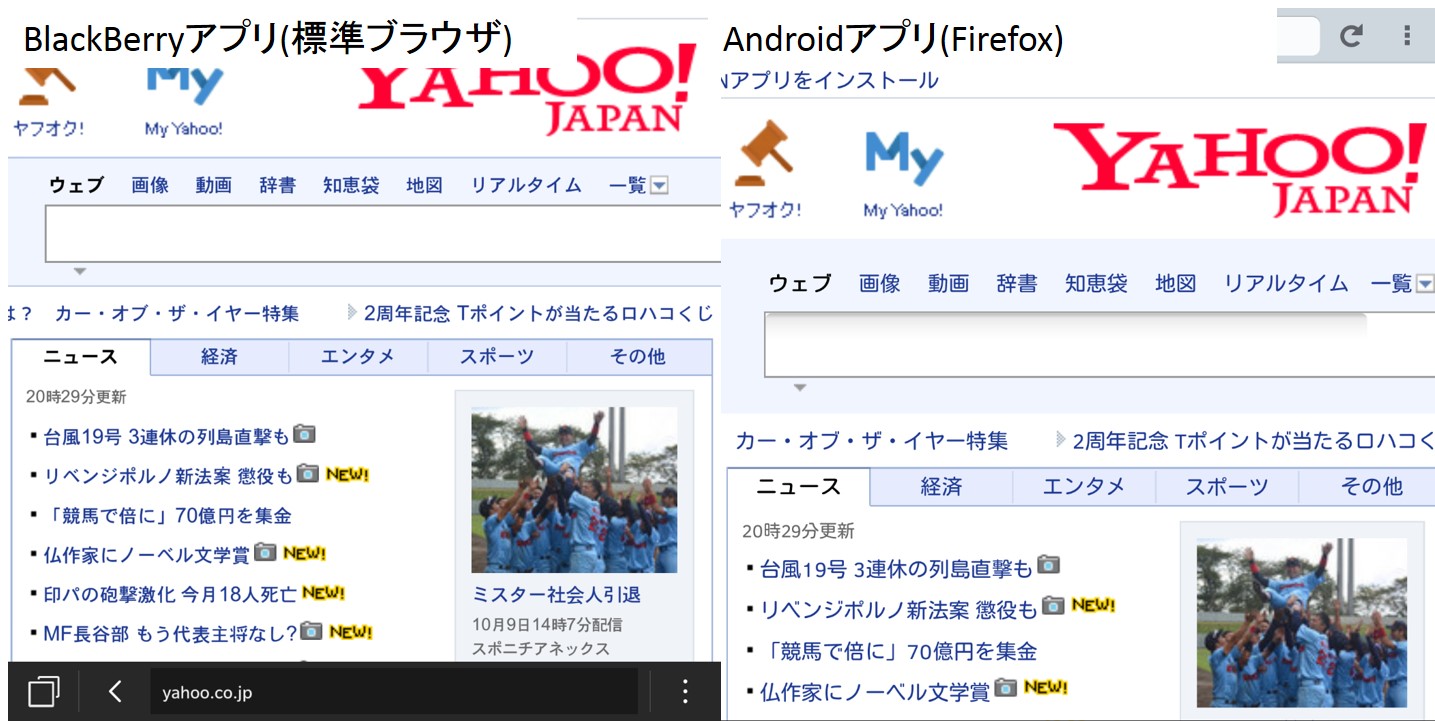This screenshot has width=1435, height=721.
Task: Open Yahoo Auctions icon in BlackBerry browser
Action: coord(47,88)
